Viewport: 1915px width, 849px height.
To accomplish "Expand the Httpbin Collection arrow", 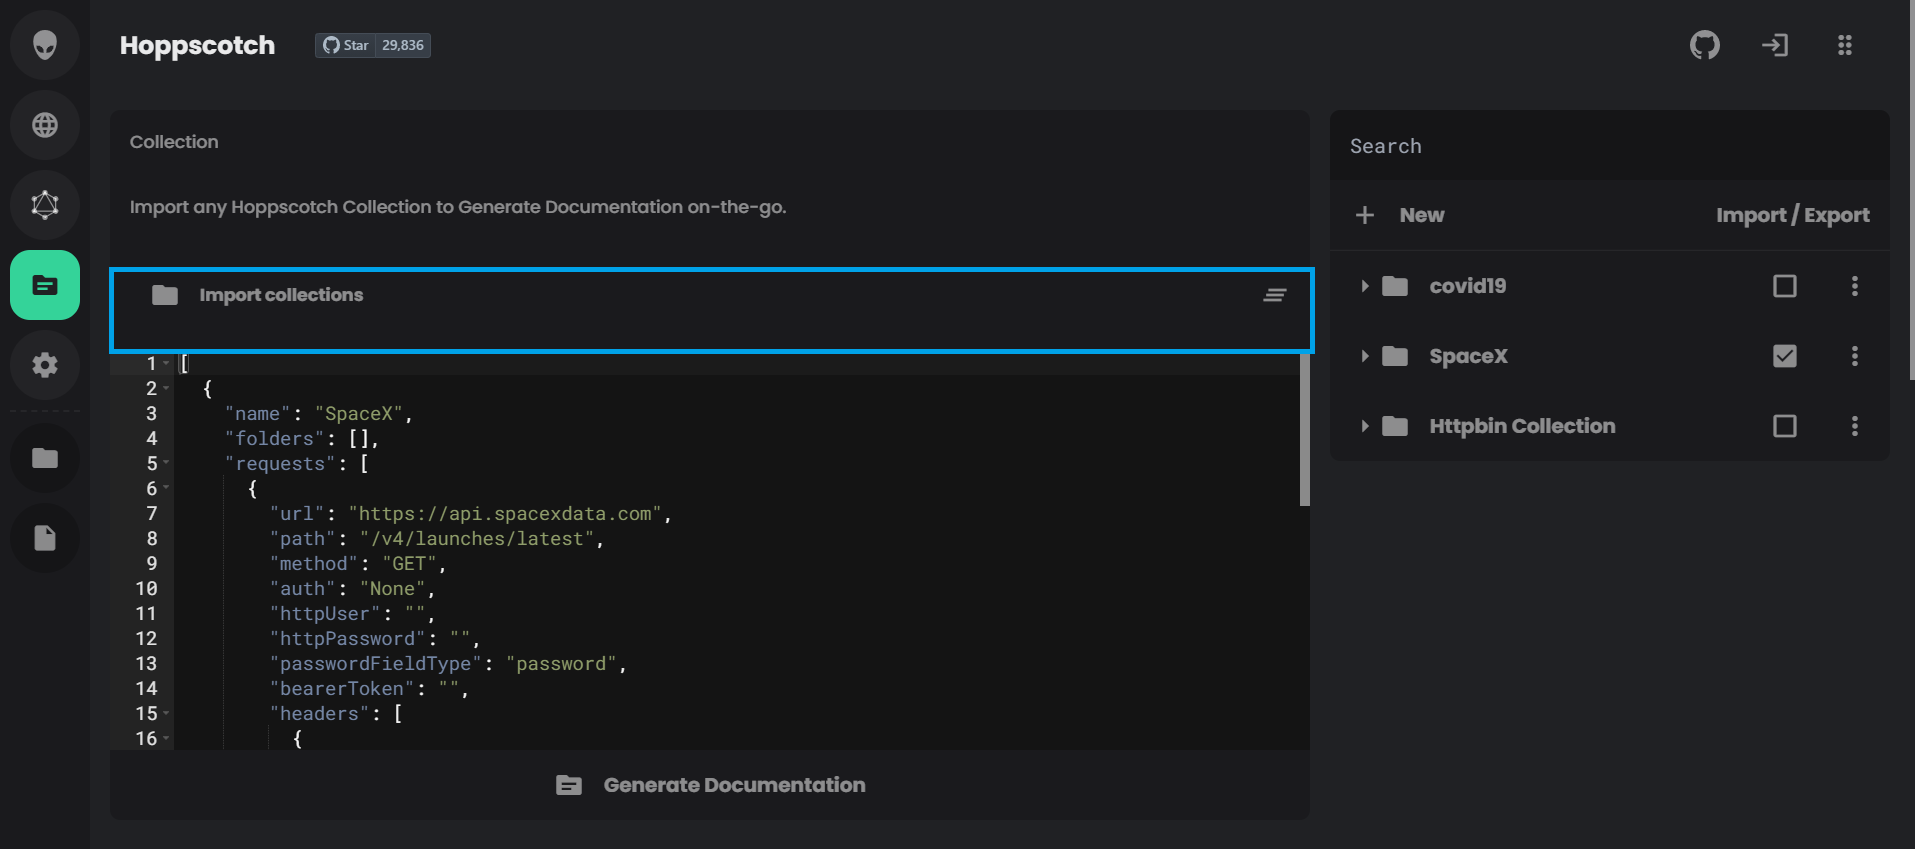I will point(1364,426).
